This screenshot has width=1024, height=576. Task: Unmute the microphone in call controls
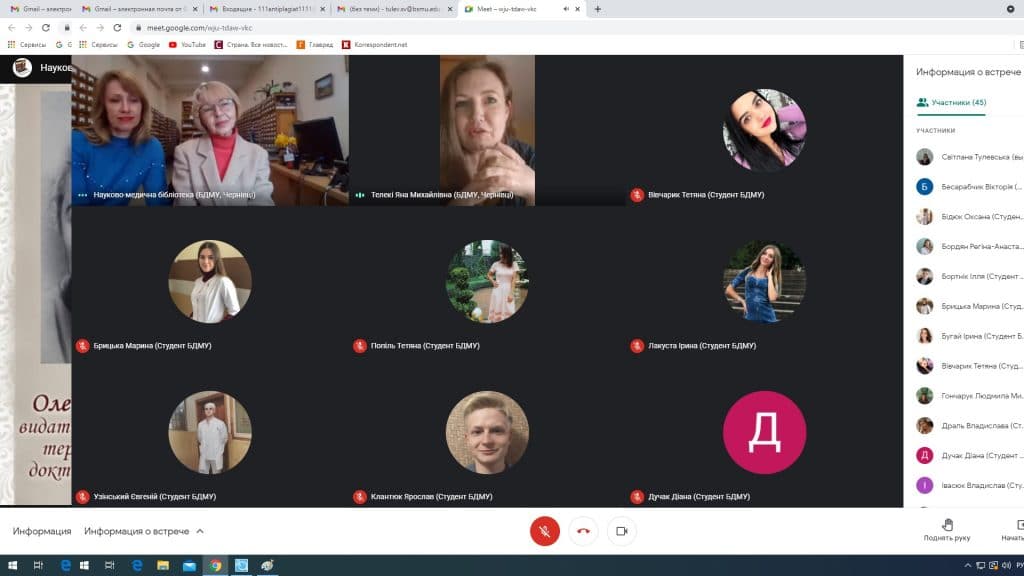click(544, 531)
